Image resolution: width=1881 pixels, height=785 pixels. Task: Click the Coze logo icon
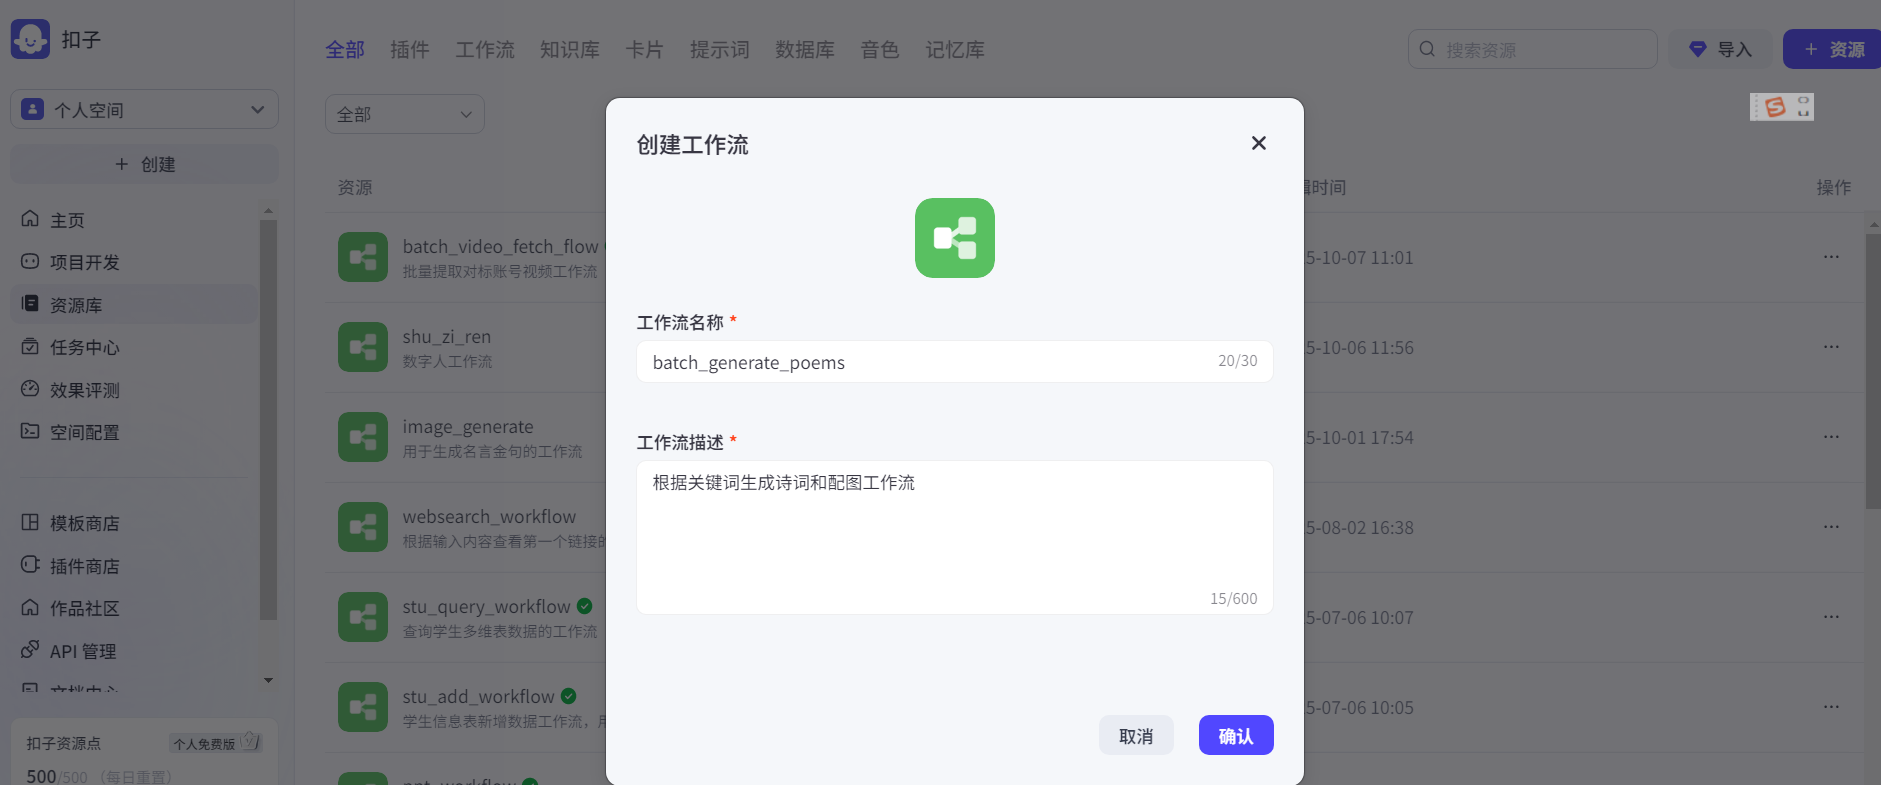click(x=30, y=39)
